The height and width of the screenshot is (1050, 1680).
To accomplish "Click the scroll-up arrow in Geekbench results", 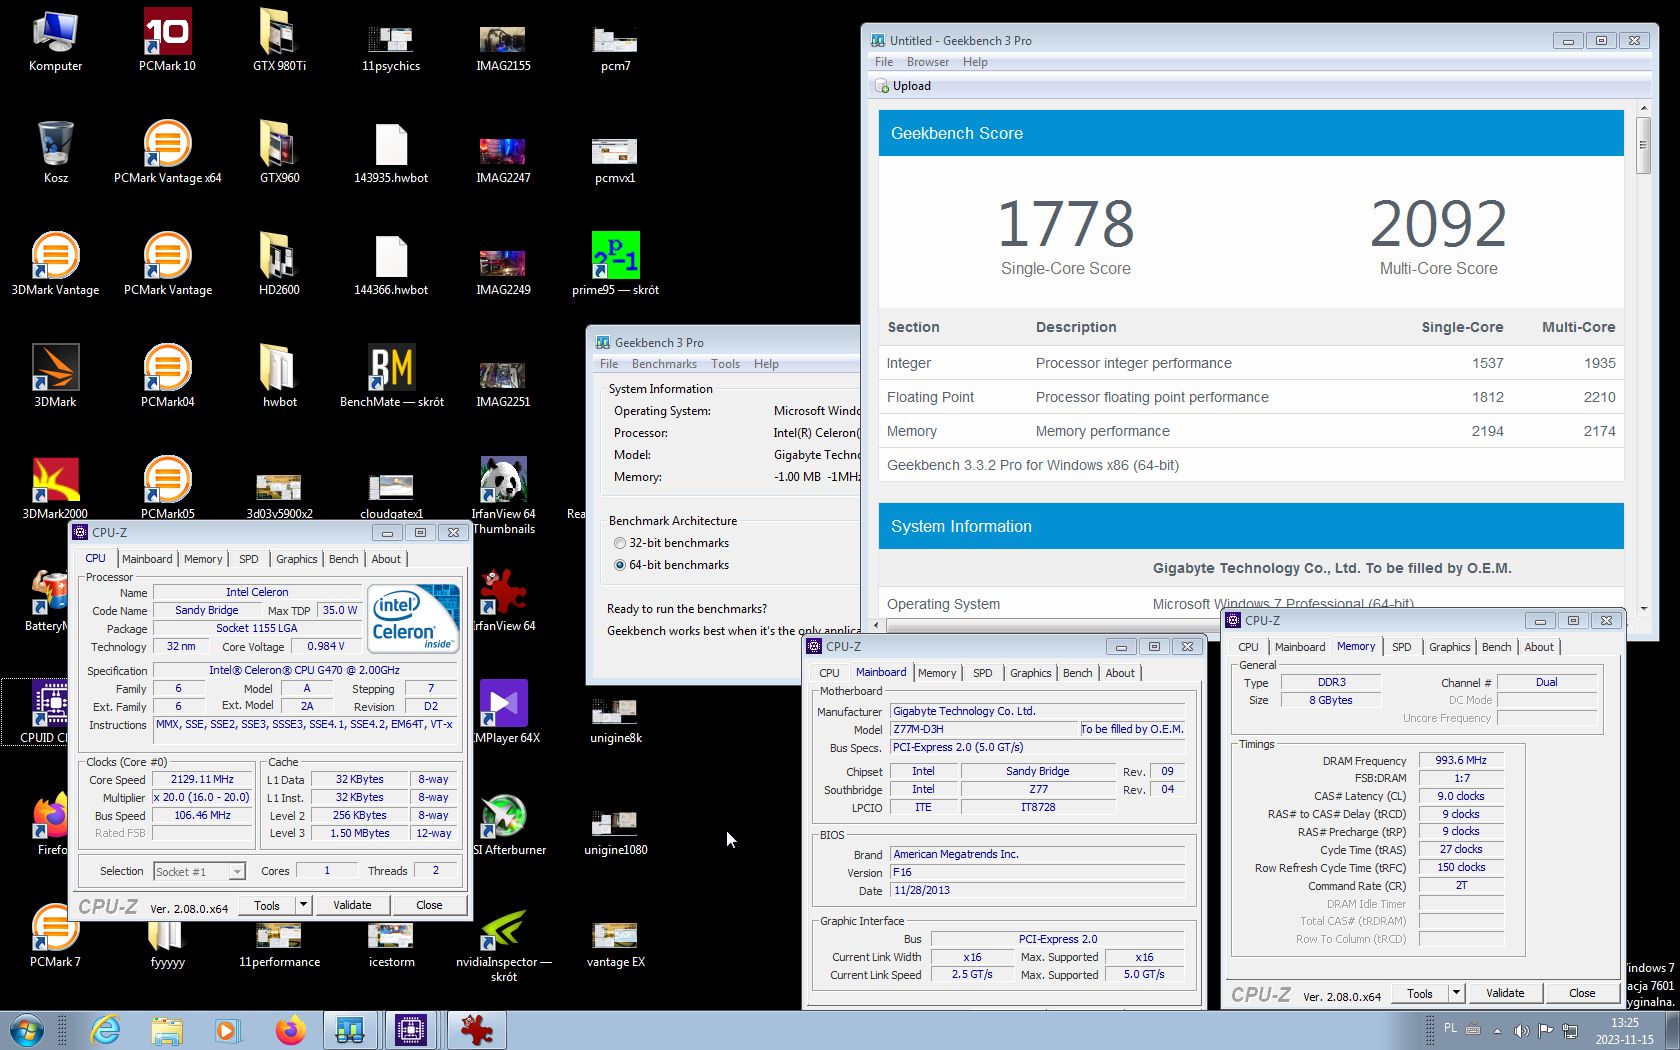I will 1643,107.
